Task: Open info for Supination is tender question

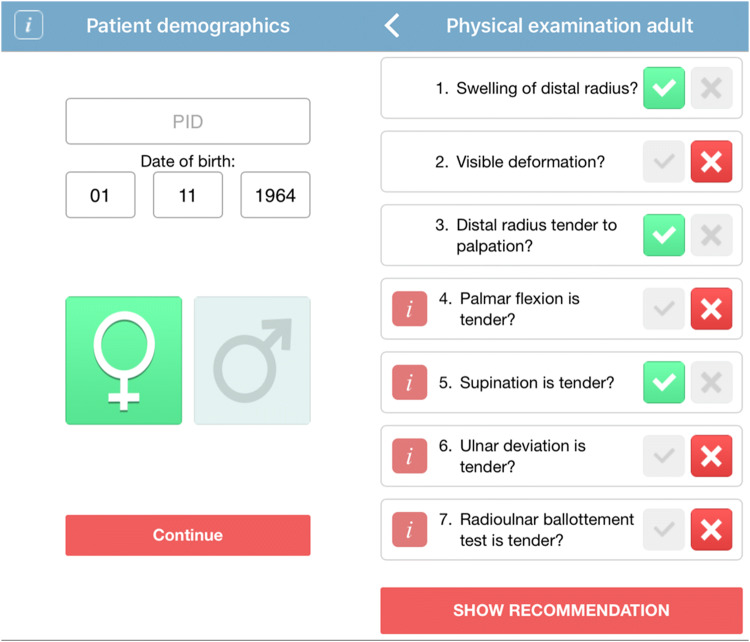Action: pyautogui.click(x=410, y=382)
